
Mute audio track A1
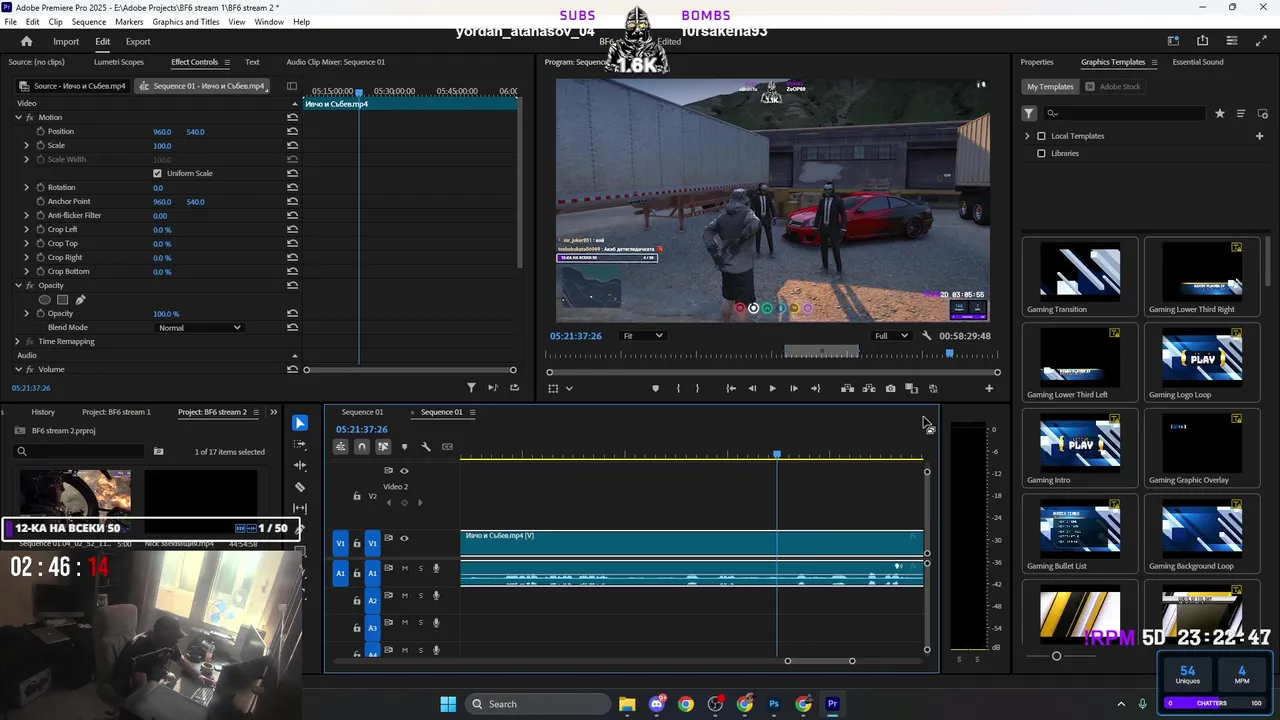(x=404, y=568)
